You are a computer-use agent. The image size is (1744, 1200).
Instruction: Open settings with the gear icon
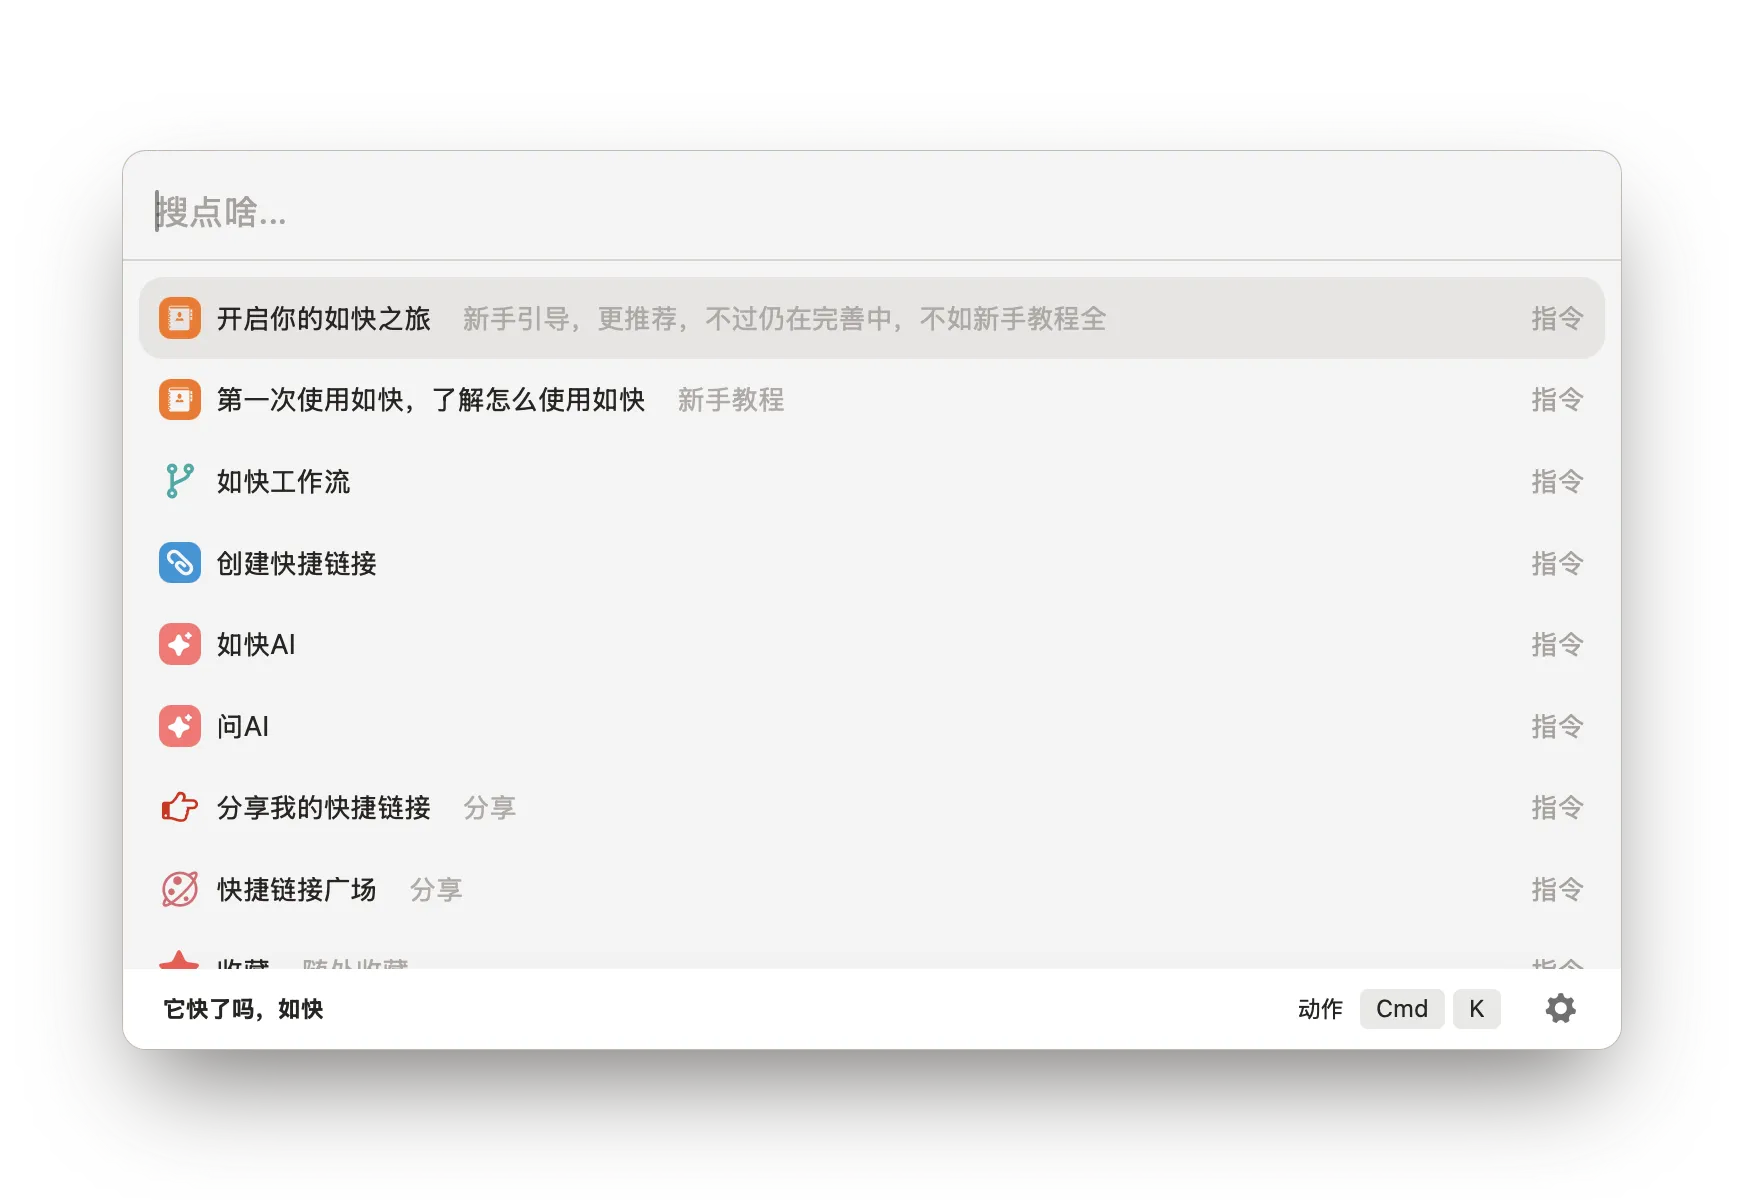tap(1560, 1008)
